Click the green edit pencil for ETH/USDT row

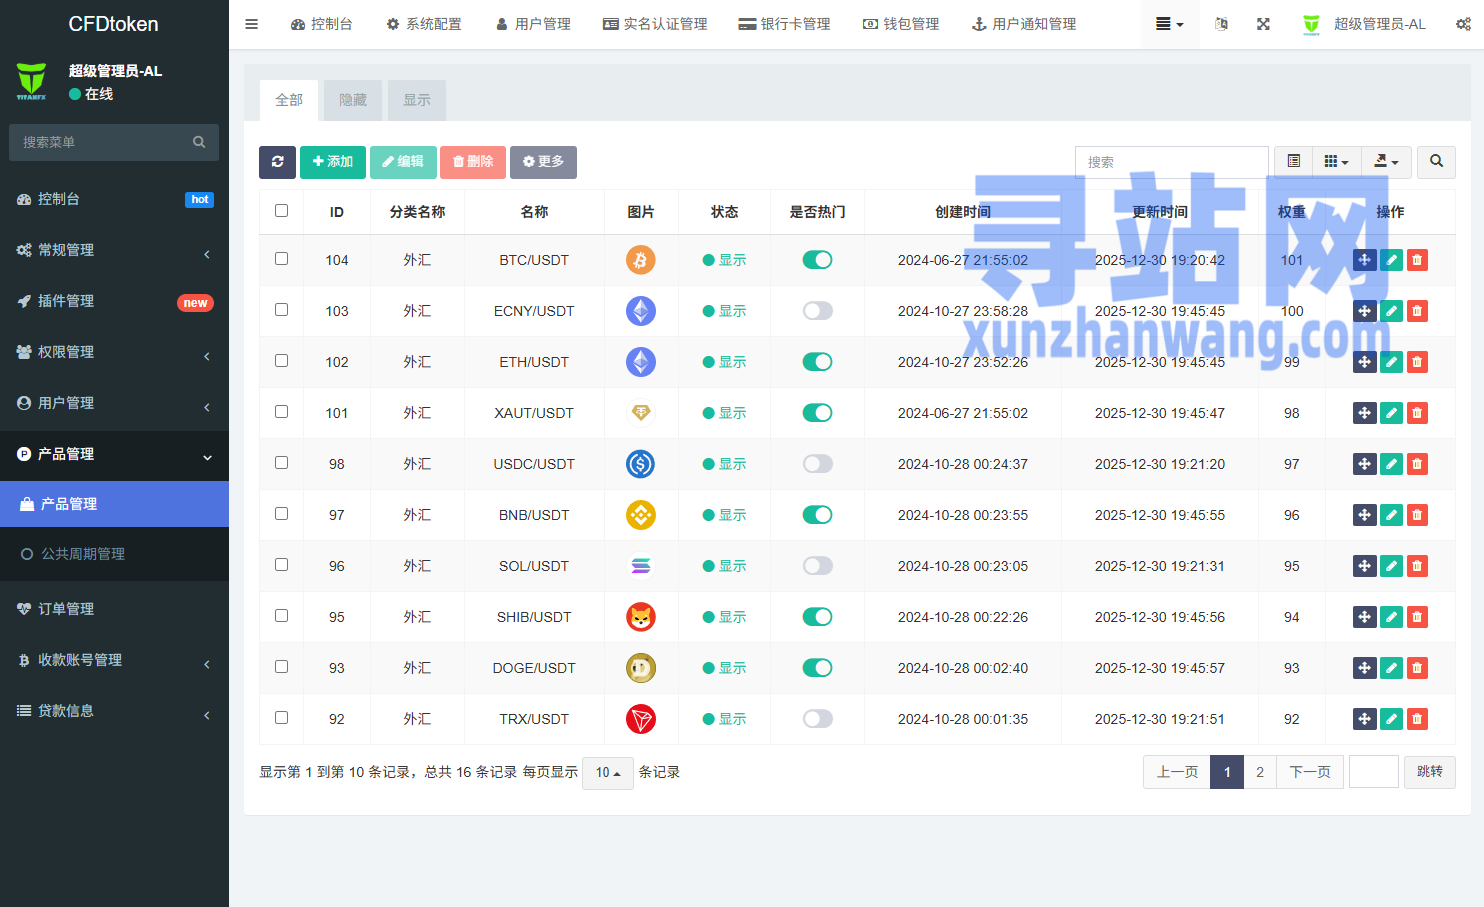pyautogui.click(x=1391, y=362)
